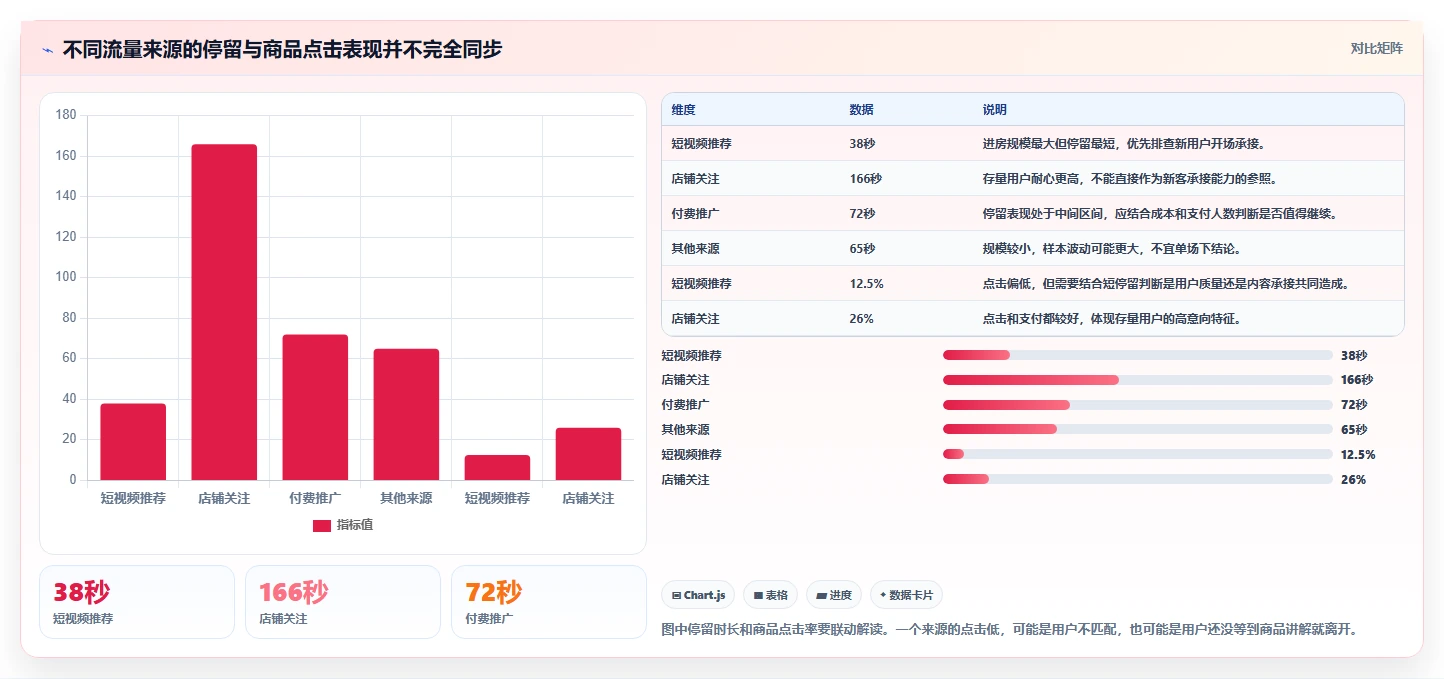This screenshot has height=679, width=1444.
Task: Click the note starting 存量用户耐心更高
Action: click(1130, 179)
